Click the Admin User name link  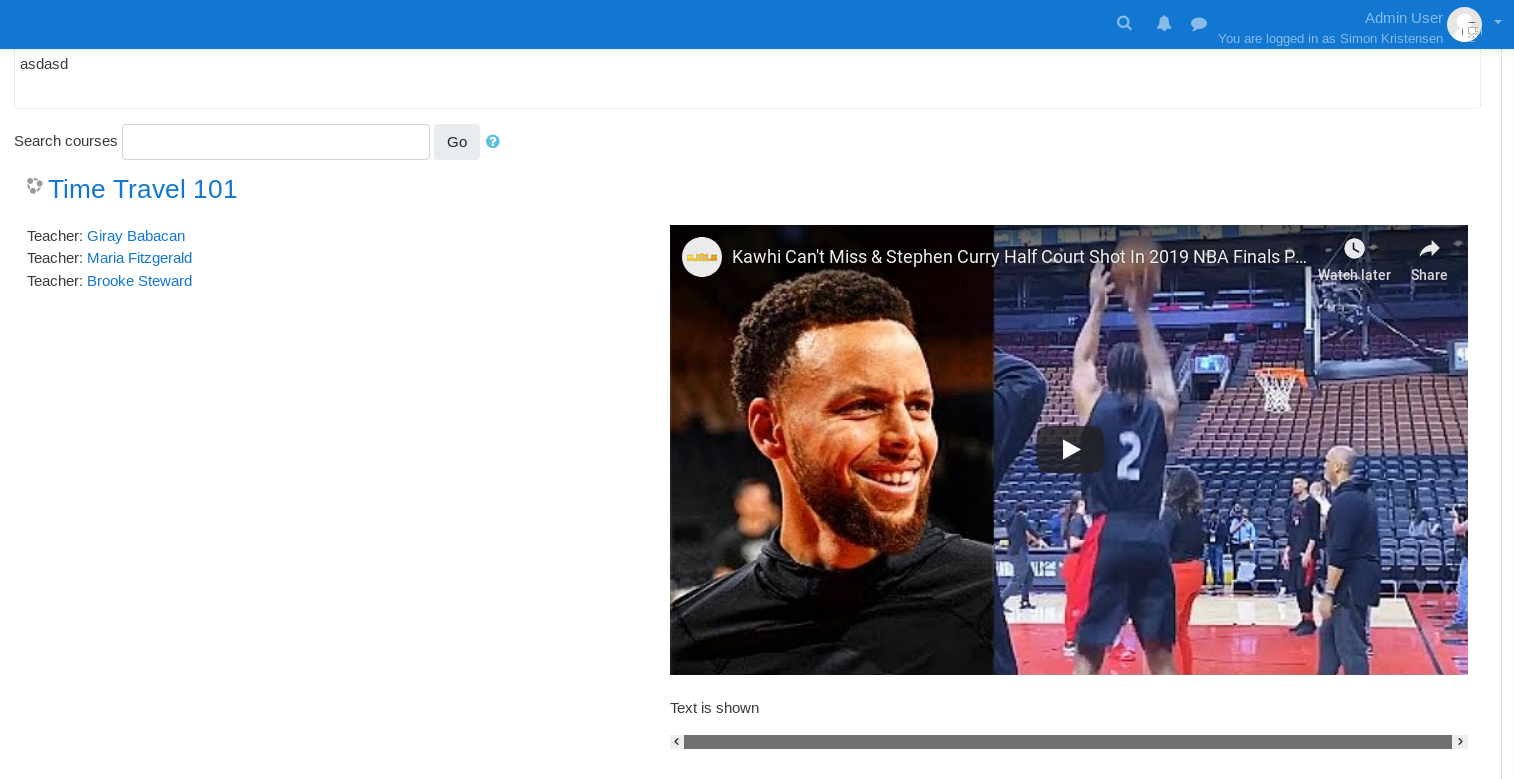1403,17
